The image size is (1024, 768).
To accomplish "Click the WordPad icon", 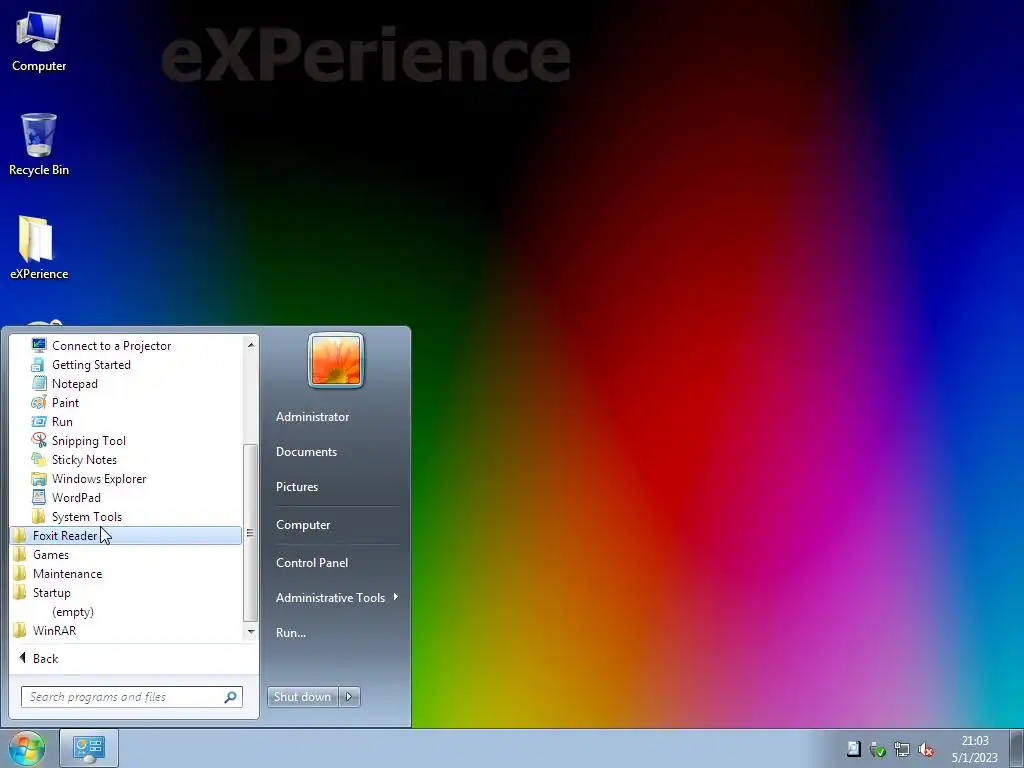I will click(x=39, y=497).
